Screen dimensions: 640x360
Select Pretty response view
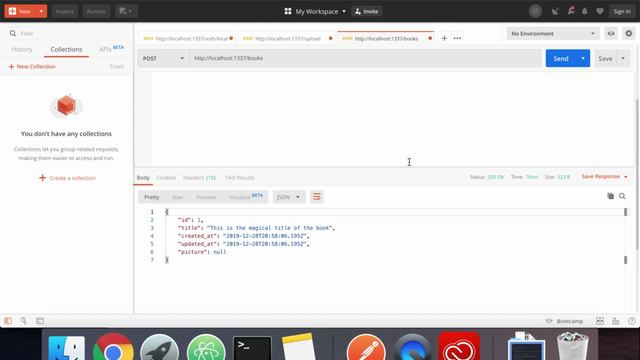[151, 197]
